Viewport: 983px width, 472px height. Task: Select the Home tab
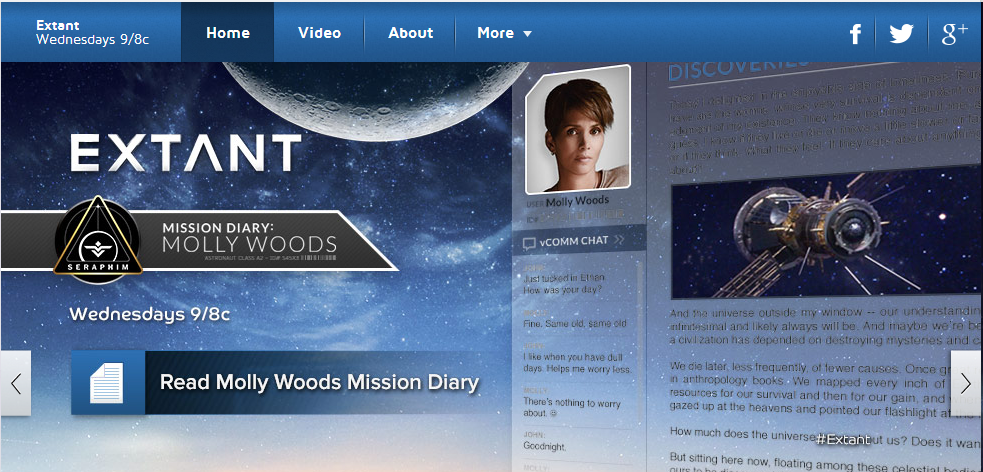[228, 33]
